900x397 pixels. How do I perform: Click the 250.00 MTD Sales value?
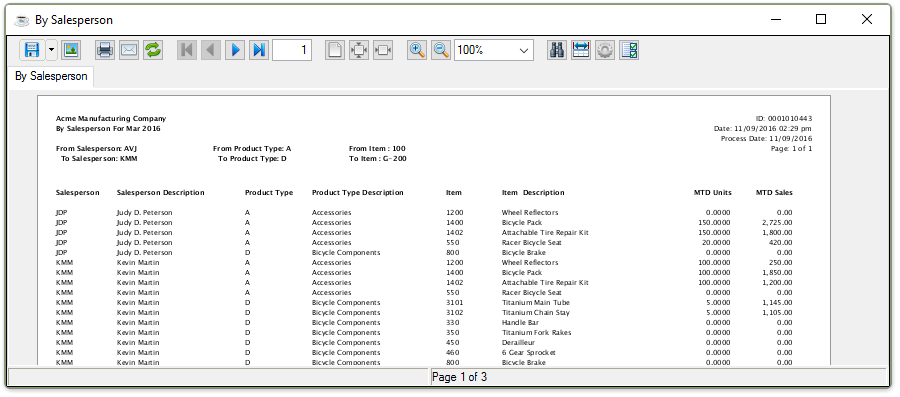point(781,263)
